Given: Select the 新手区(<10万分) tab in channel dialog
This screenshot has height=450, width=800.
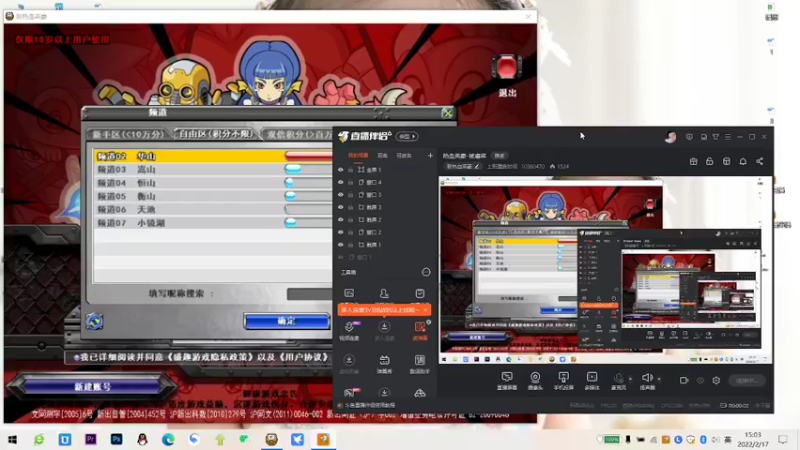Looking at the screenshot, I should [128, 135].
